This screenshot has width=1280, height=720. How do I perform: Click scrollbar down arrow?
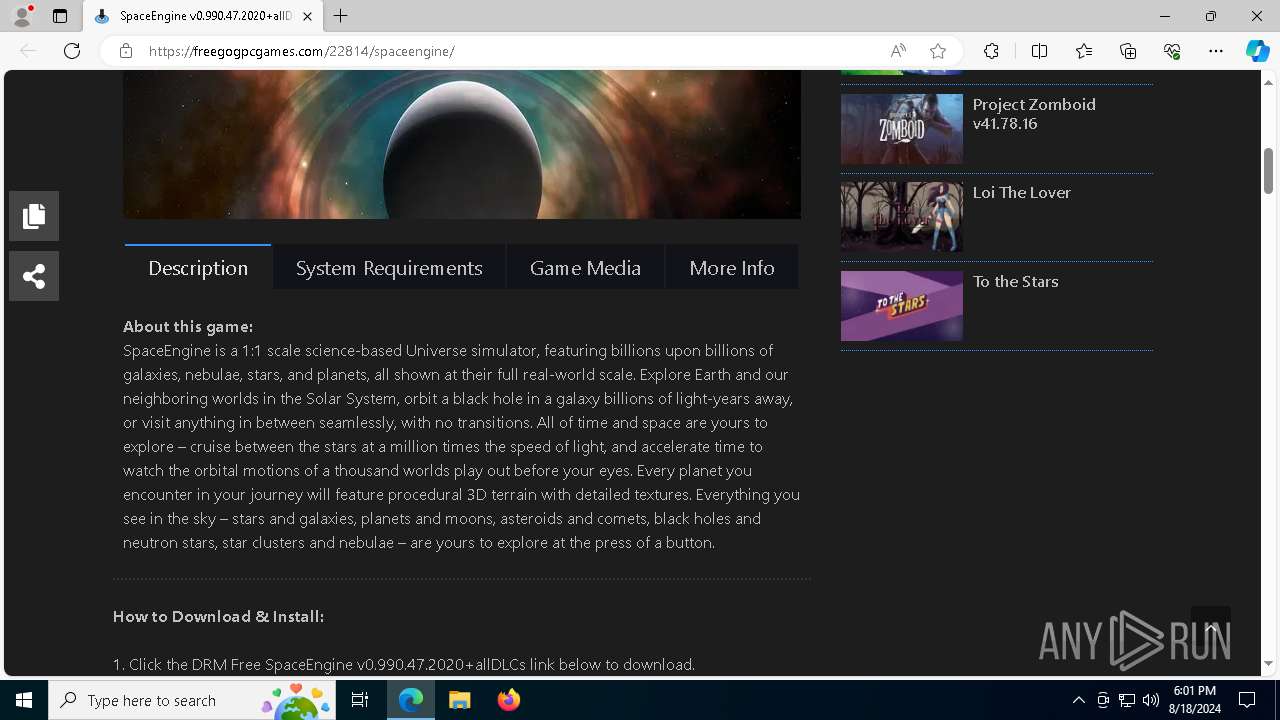pos(1268,663)
